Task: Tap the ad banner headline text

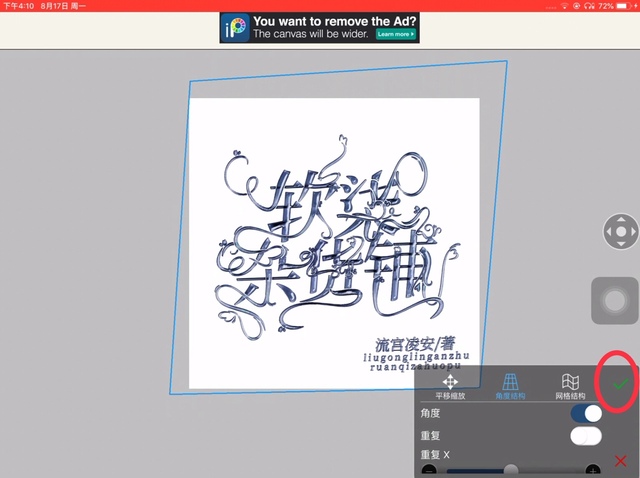Action: coord(334,20)
